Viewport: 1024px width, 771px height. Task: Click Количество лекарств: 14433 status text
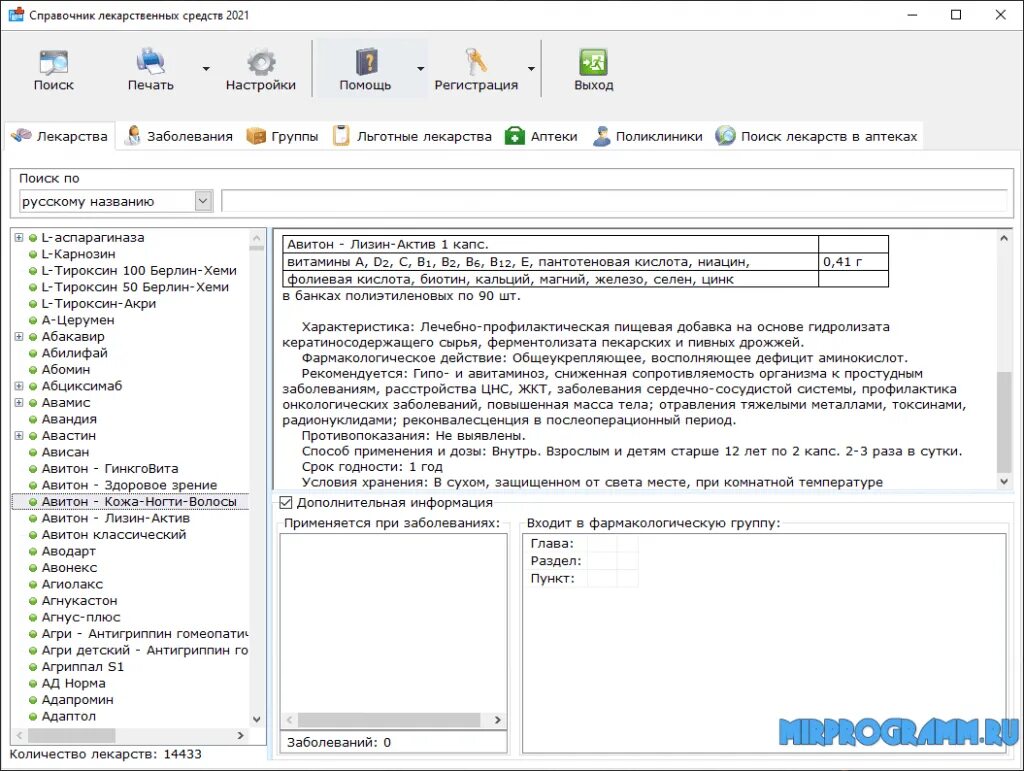pos(105,754)
